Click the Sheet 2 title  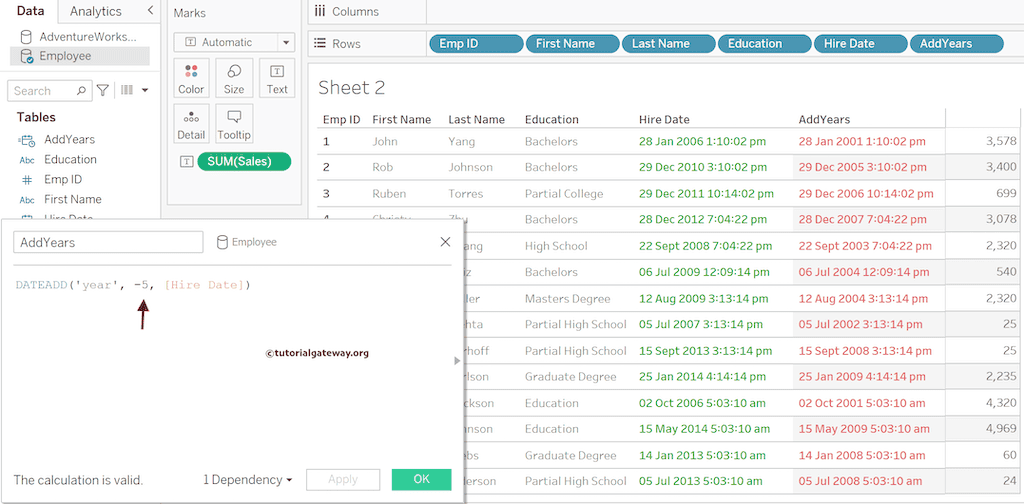tap(352, 87)
